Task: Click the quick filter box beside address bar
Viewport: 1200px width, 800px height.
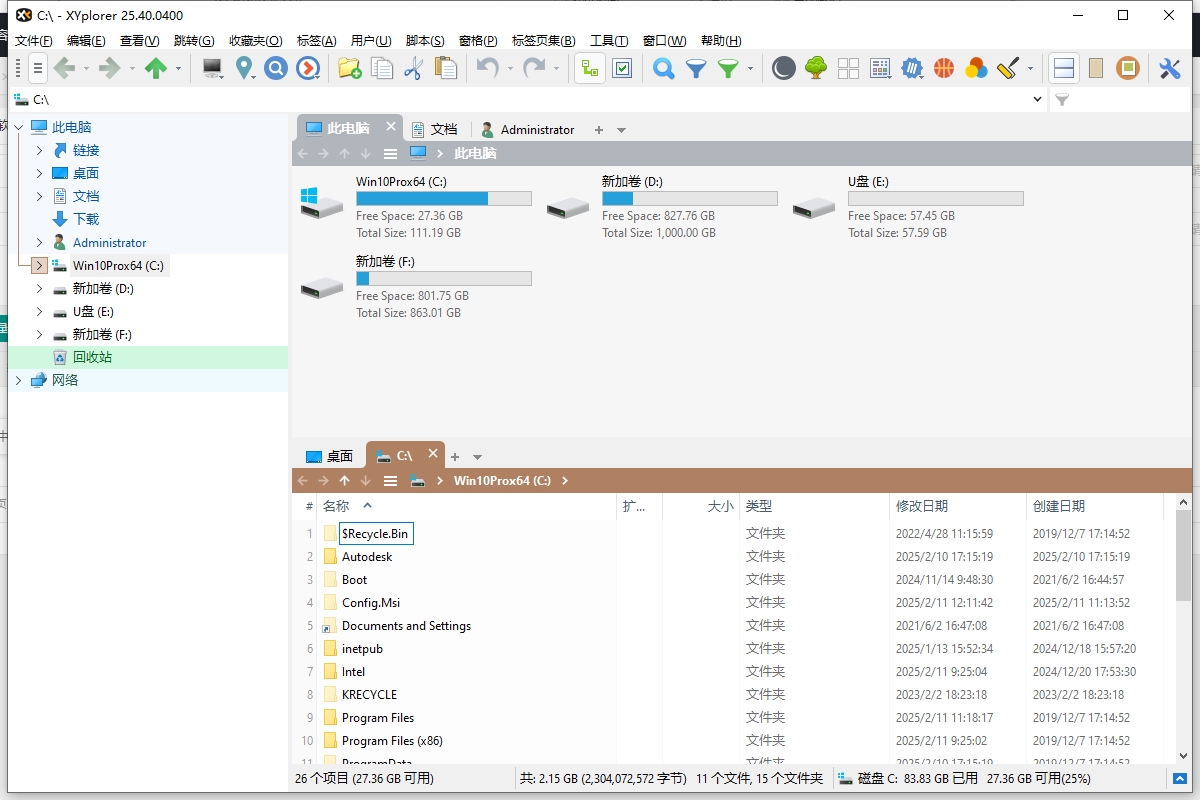Action: click(x=1122, y=99)
